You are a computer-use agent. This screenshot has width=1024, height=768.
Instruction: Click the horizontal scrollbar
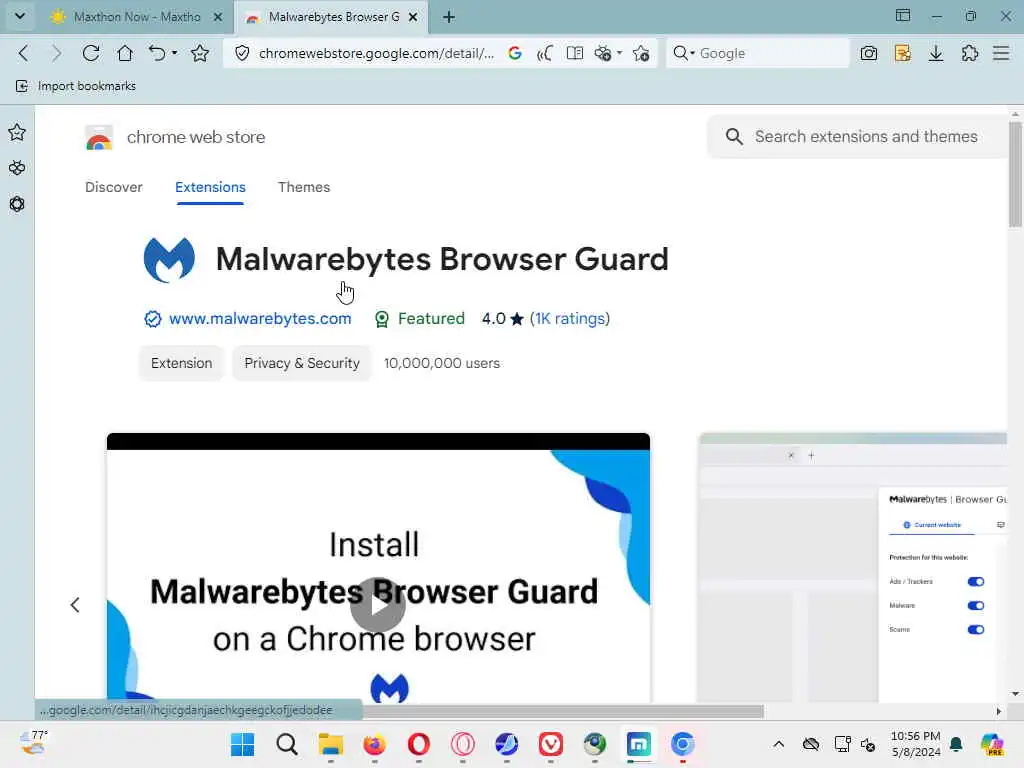[x=563, y=711]
